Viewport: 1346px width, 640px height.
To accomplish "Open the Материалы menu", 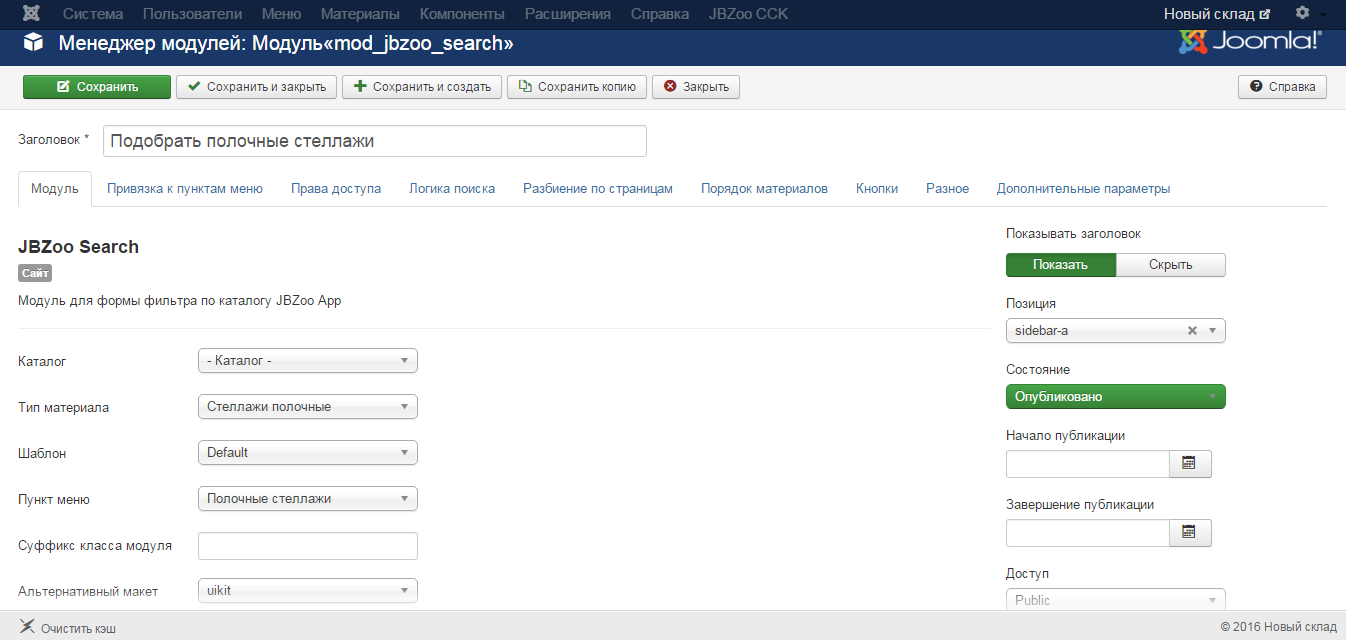I will pos(360,14).
